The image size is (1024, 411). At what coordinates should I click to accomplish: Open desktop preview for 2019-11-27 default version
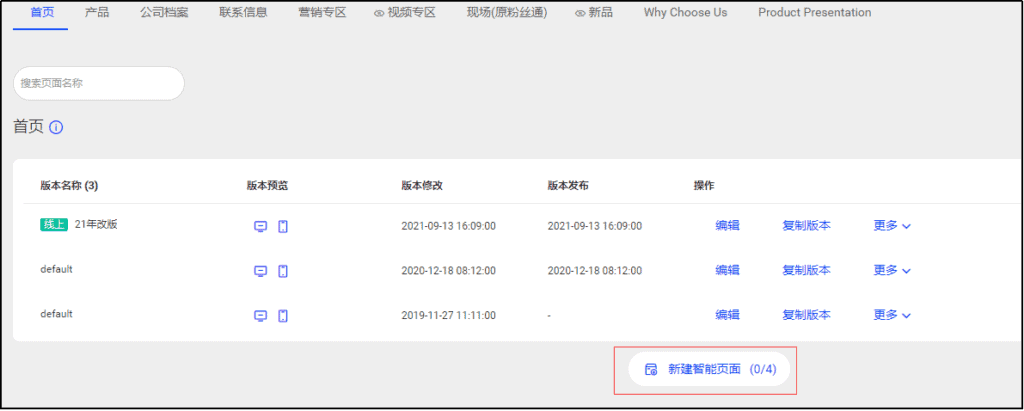(x=260, y=316)
